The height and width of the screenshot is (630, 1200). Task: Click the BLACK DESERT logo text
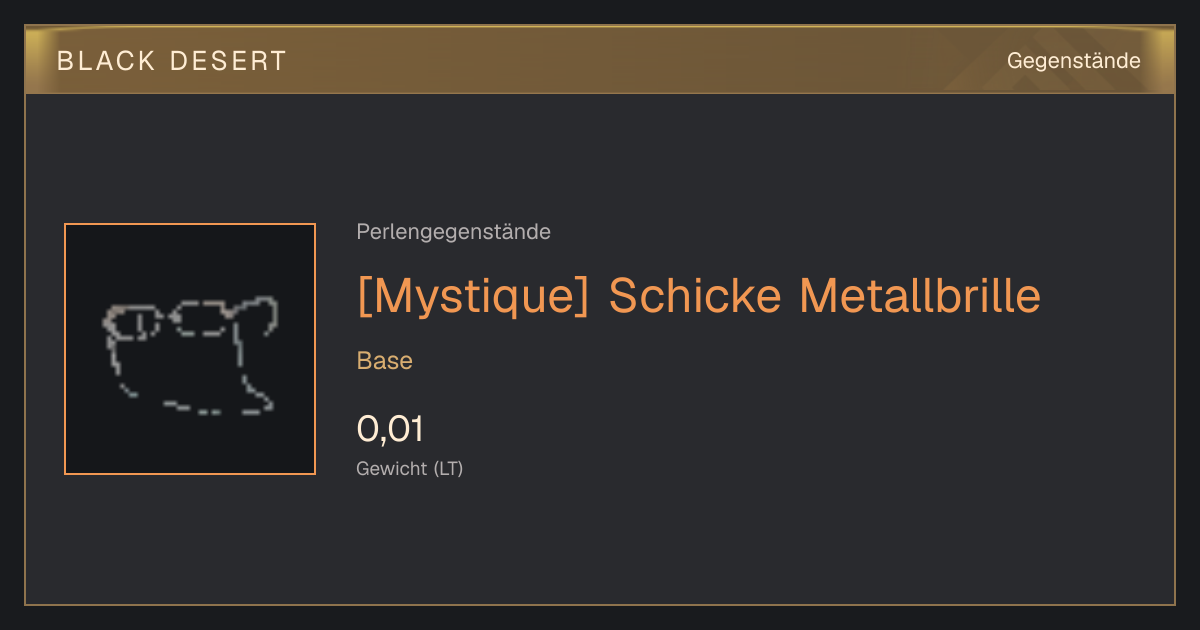(172, 61)
